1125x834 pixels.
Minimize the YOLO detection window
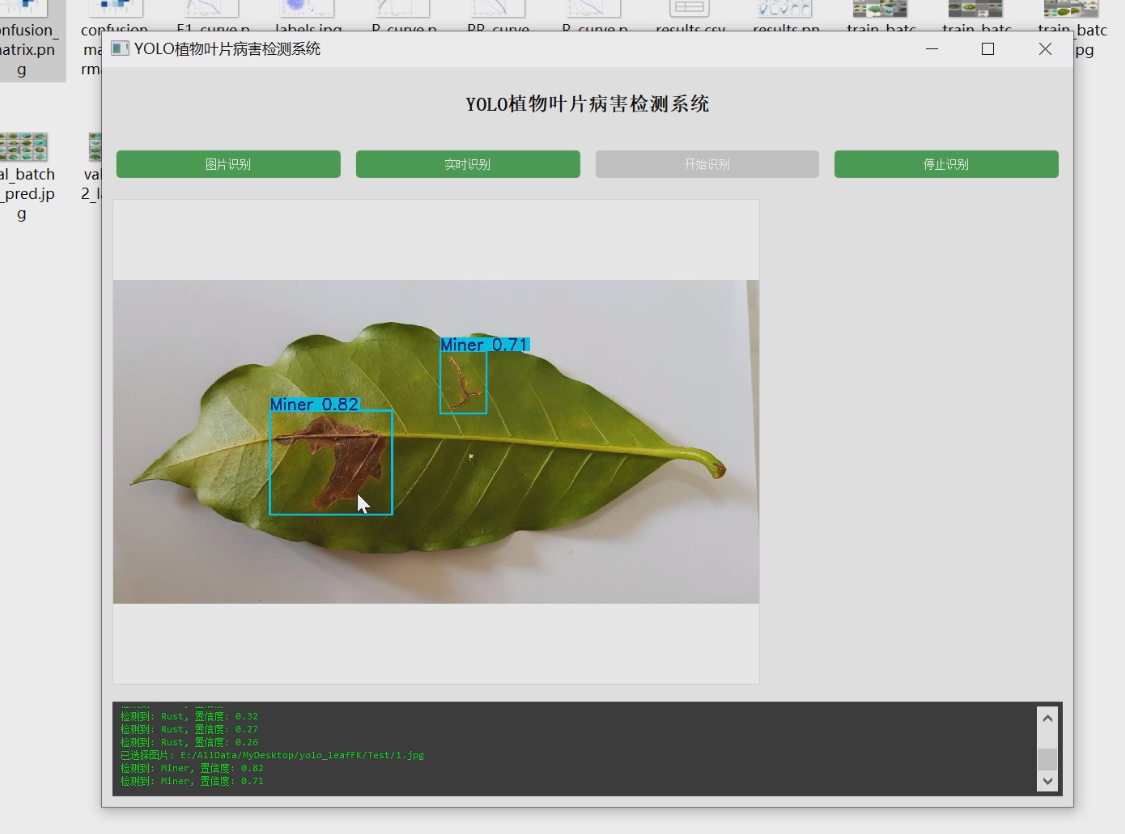(932, 49)
